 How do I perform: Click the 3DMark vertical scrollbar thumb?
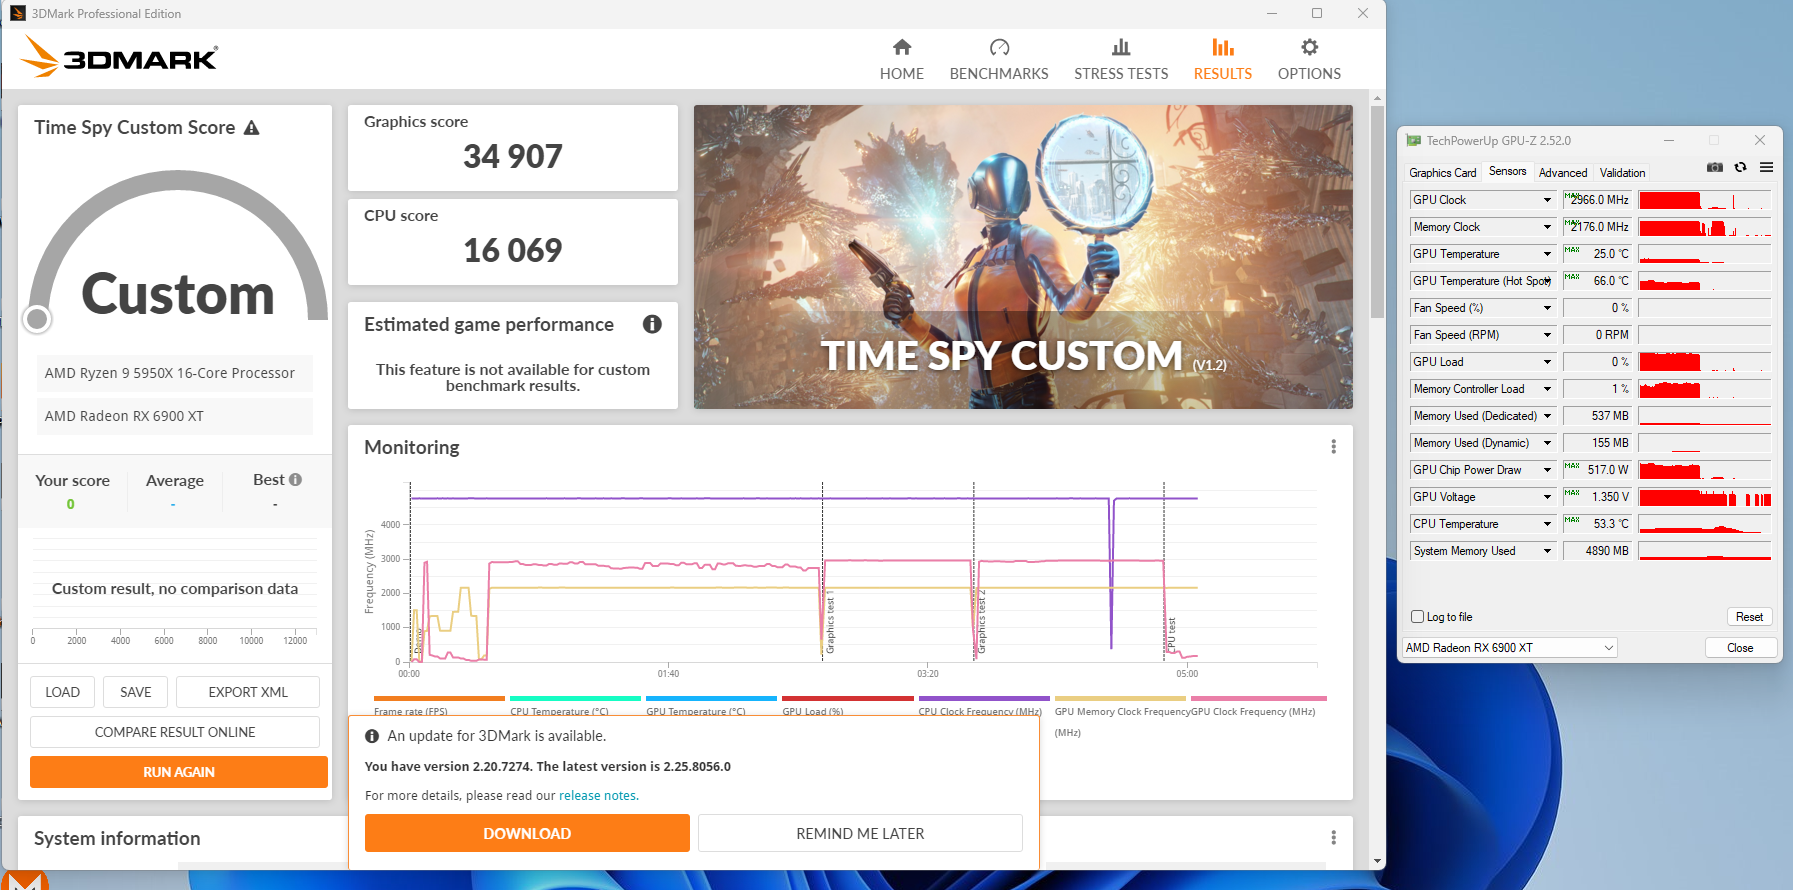(x=1377, y=212)
